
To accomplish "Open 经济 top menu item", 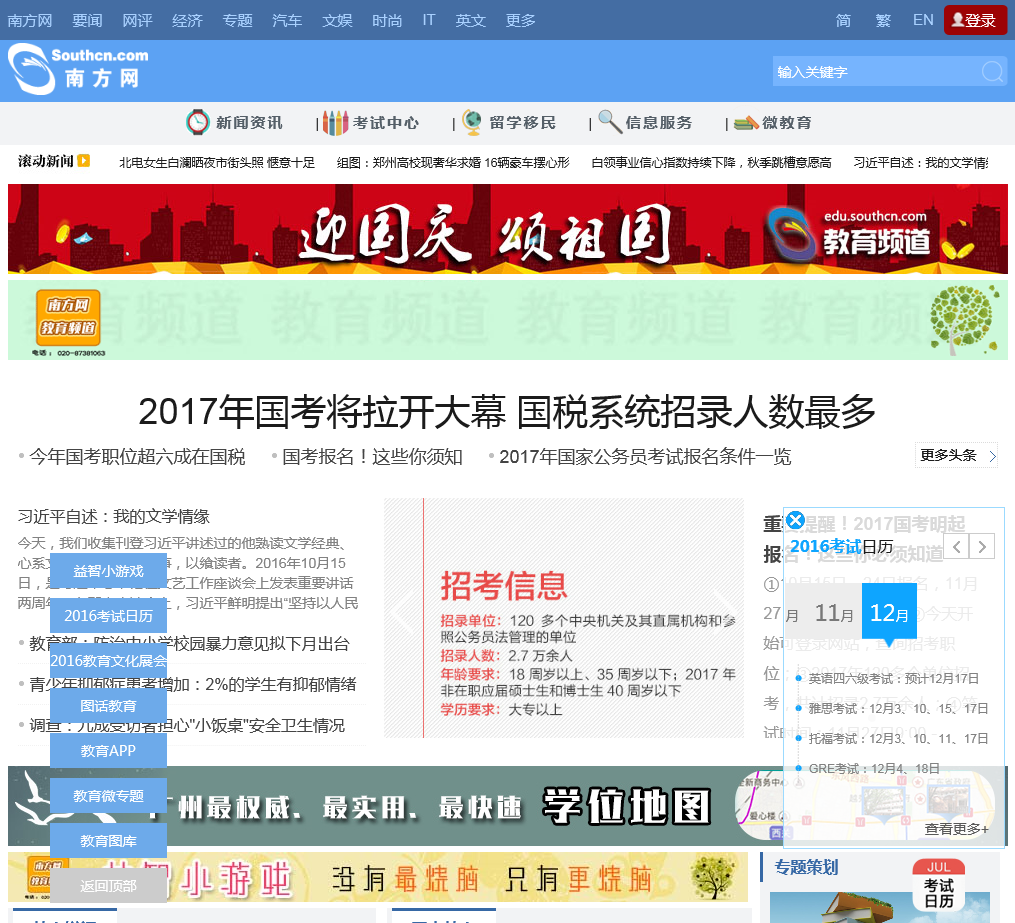I will click(188, 20).
